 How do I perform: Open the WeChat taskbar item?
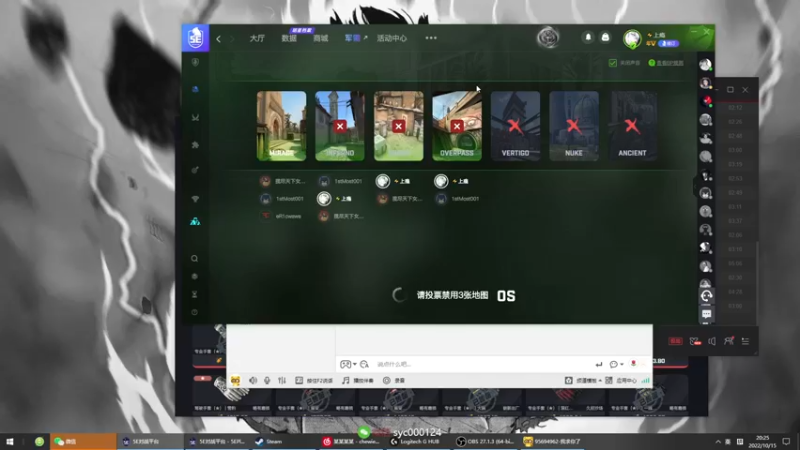coord(83,441)
